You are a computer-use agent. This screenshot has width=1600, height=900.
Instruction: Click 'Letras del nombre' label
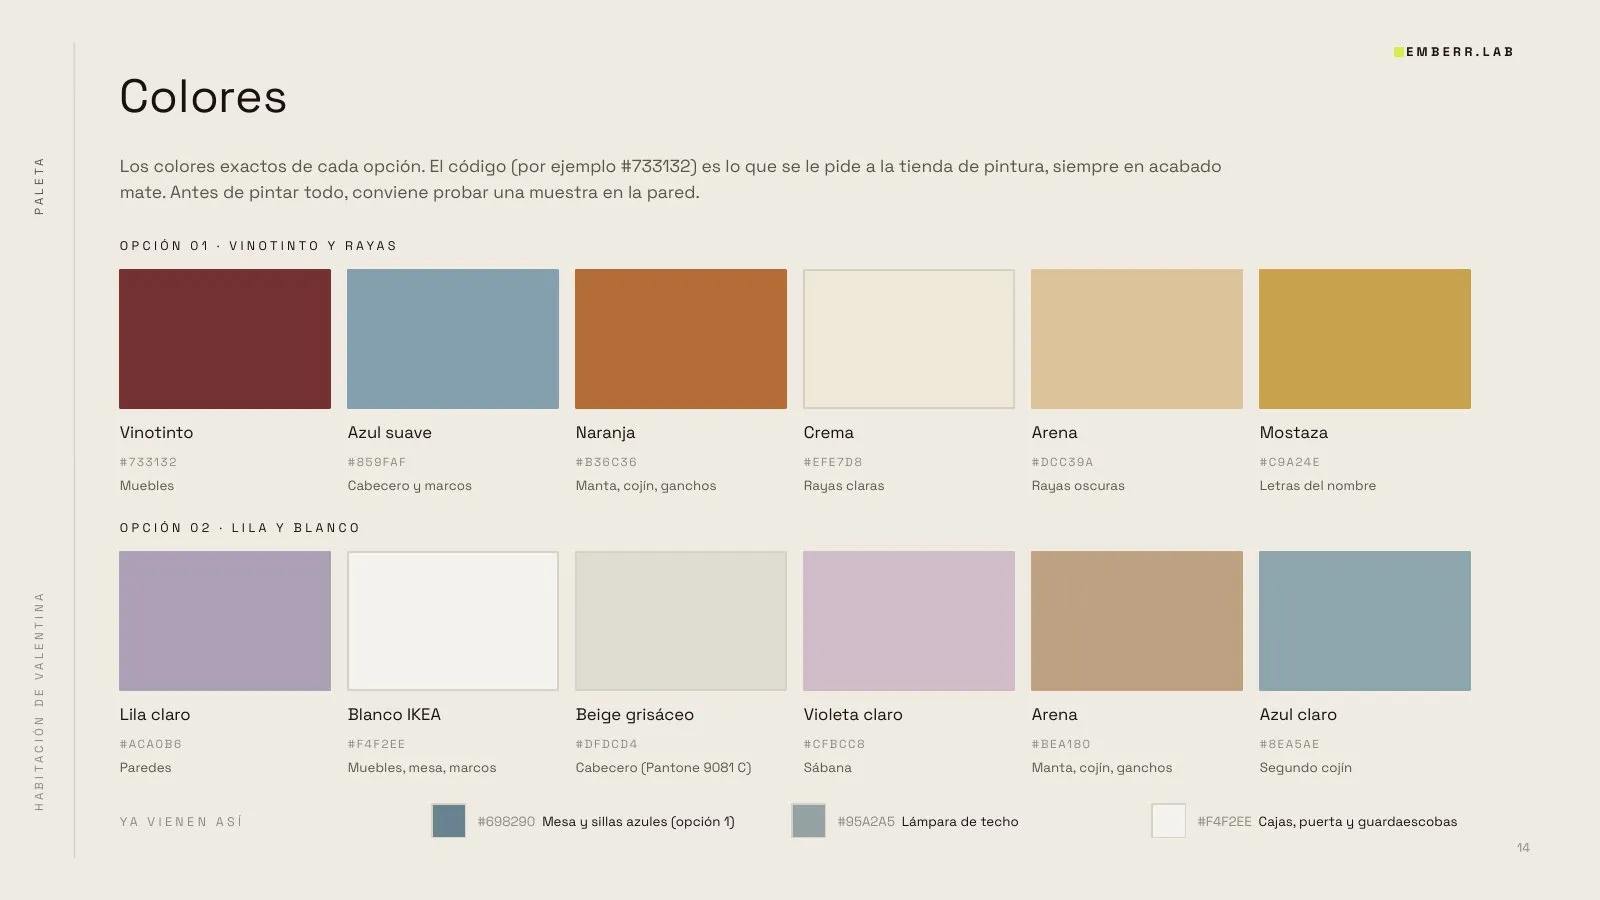point(1318,486)
